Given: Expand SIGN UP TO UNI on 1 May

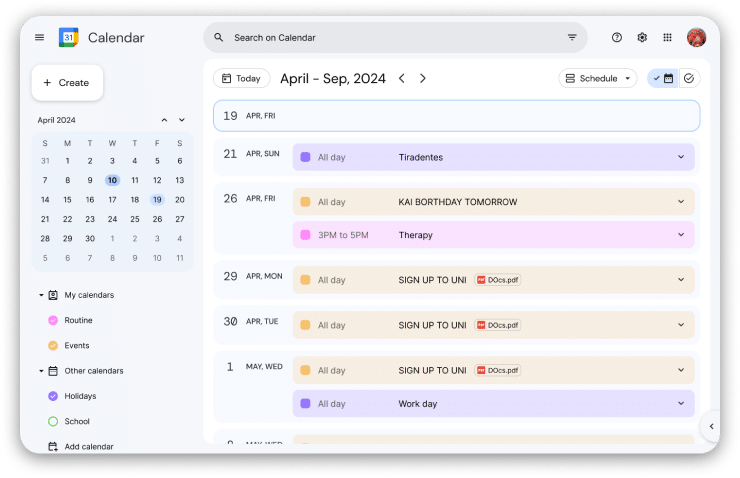Looking at the screenshot, I should (x=681, y=370).
